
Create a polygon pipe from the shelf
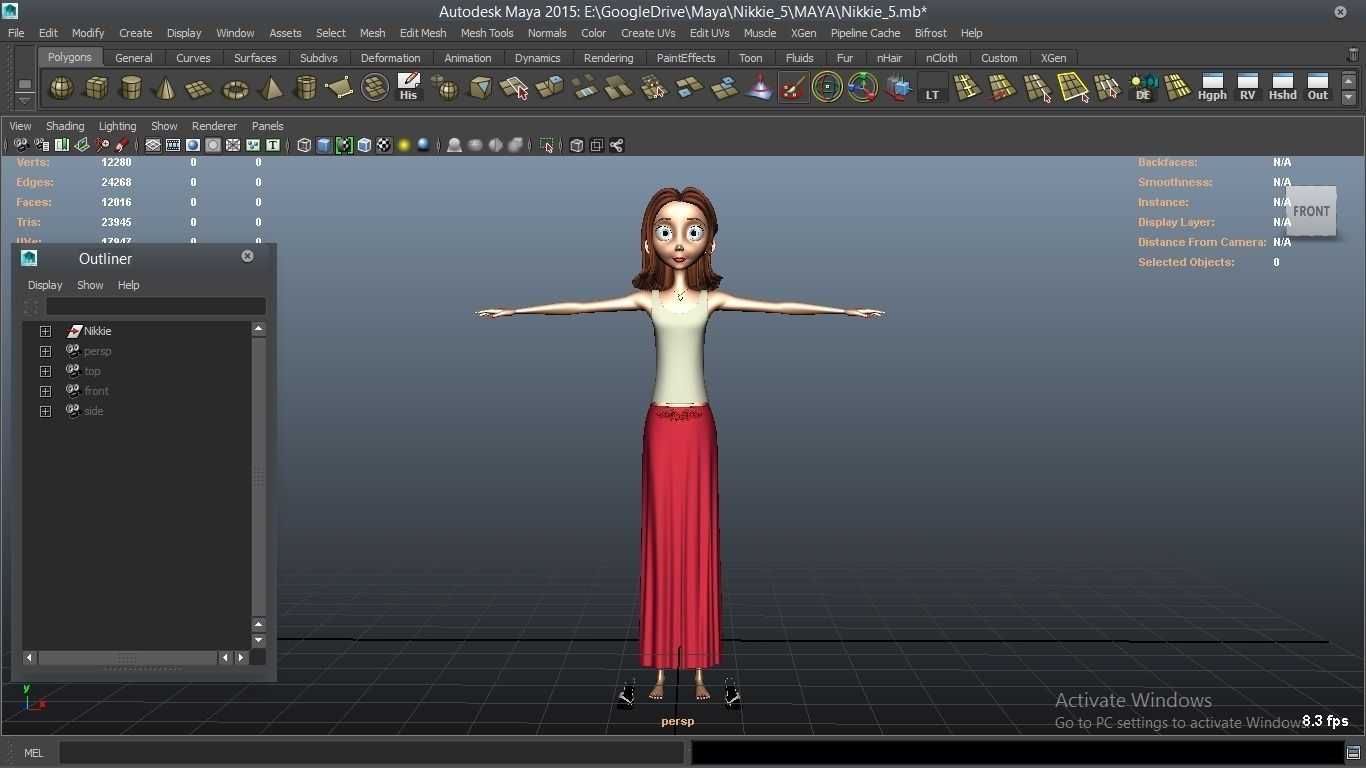click(305, 88)
